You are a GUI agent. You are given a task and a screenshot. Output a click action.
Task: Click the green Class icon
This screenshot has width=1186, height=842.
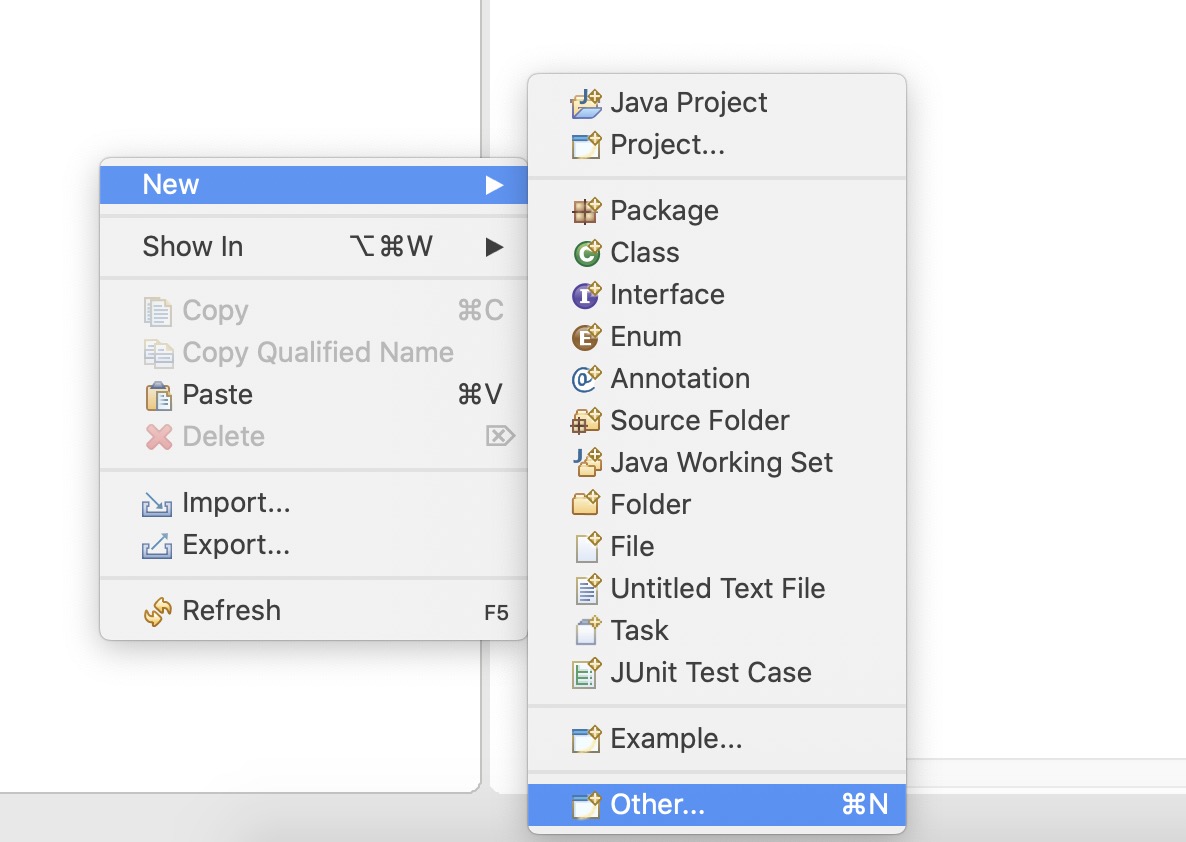coord(586,253)
